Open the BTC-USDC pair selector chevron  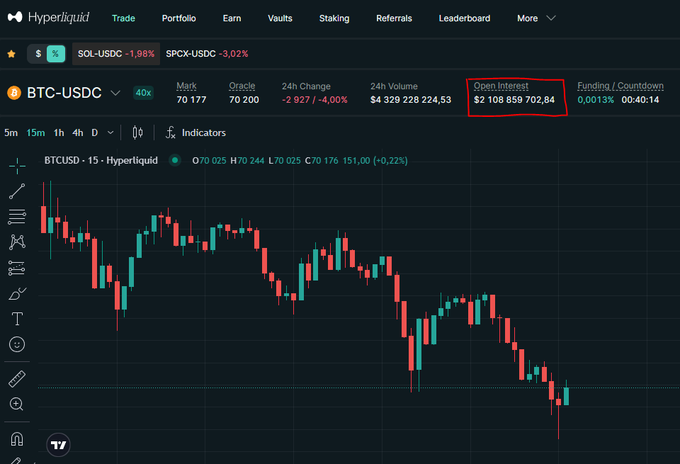click(115, 93)
